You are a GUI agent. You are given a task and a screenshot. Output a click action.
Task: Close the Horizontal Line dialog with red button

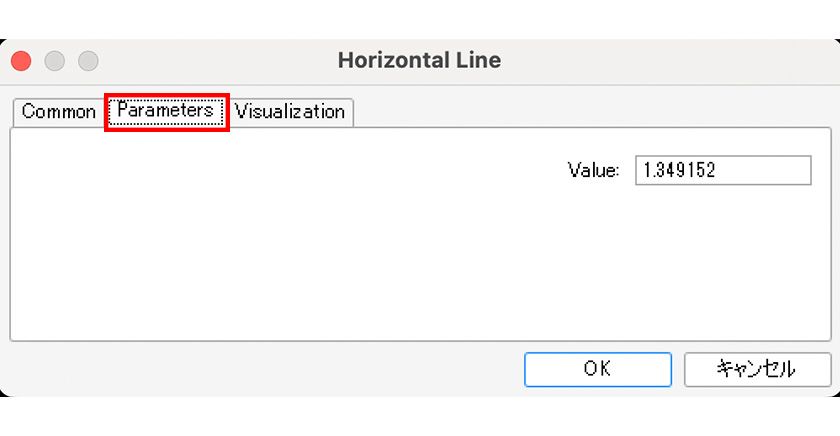coord(21,61)
